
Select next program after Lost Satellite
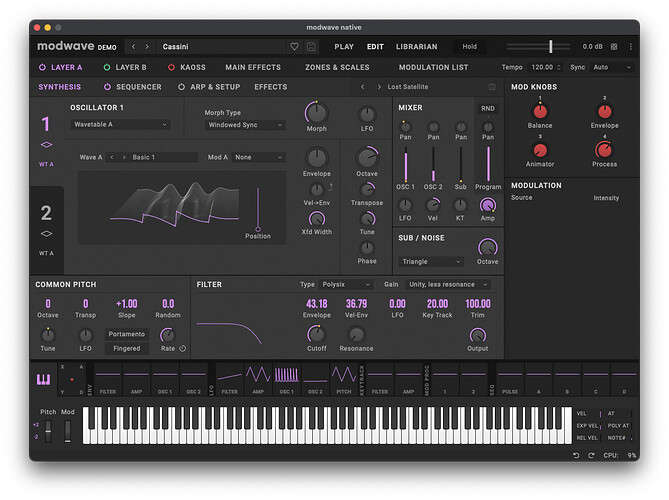click(x=379, y=87)
